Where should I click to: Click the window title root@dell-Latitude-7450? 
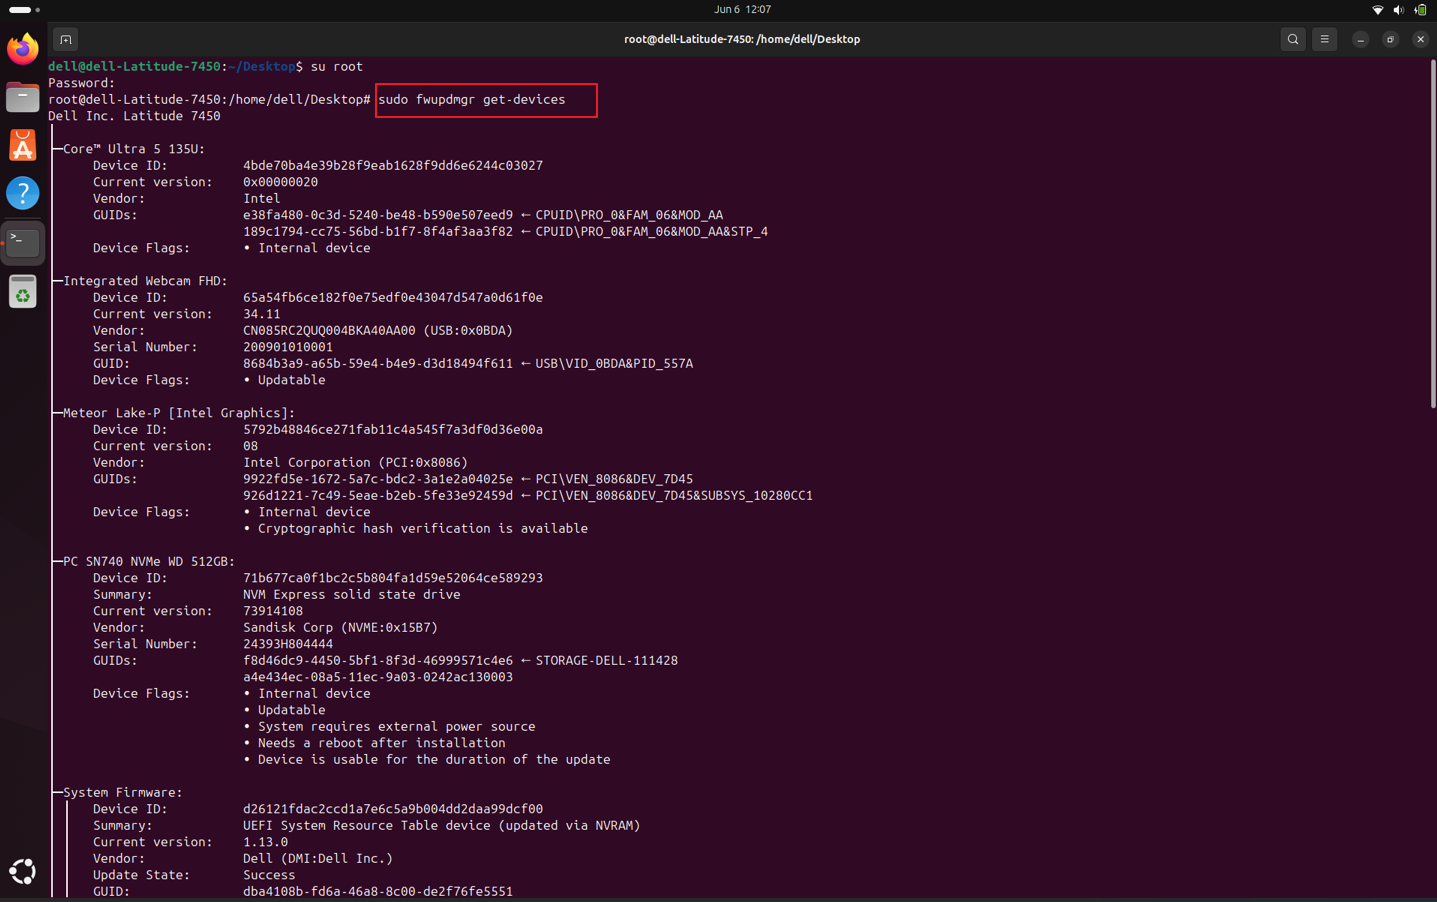(742, 39)
